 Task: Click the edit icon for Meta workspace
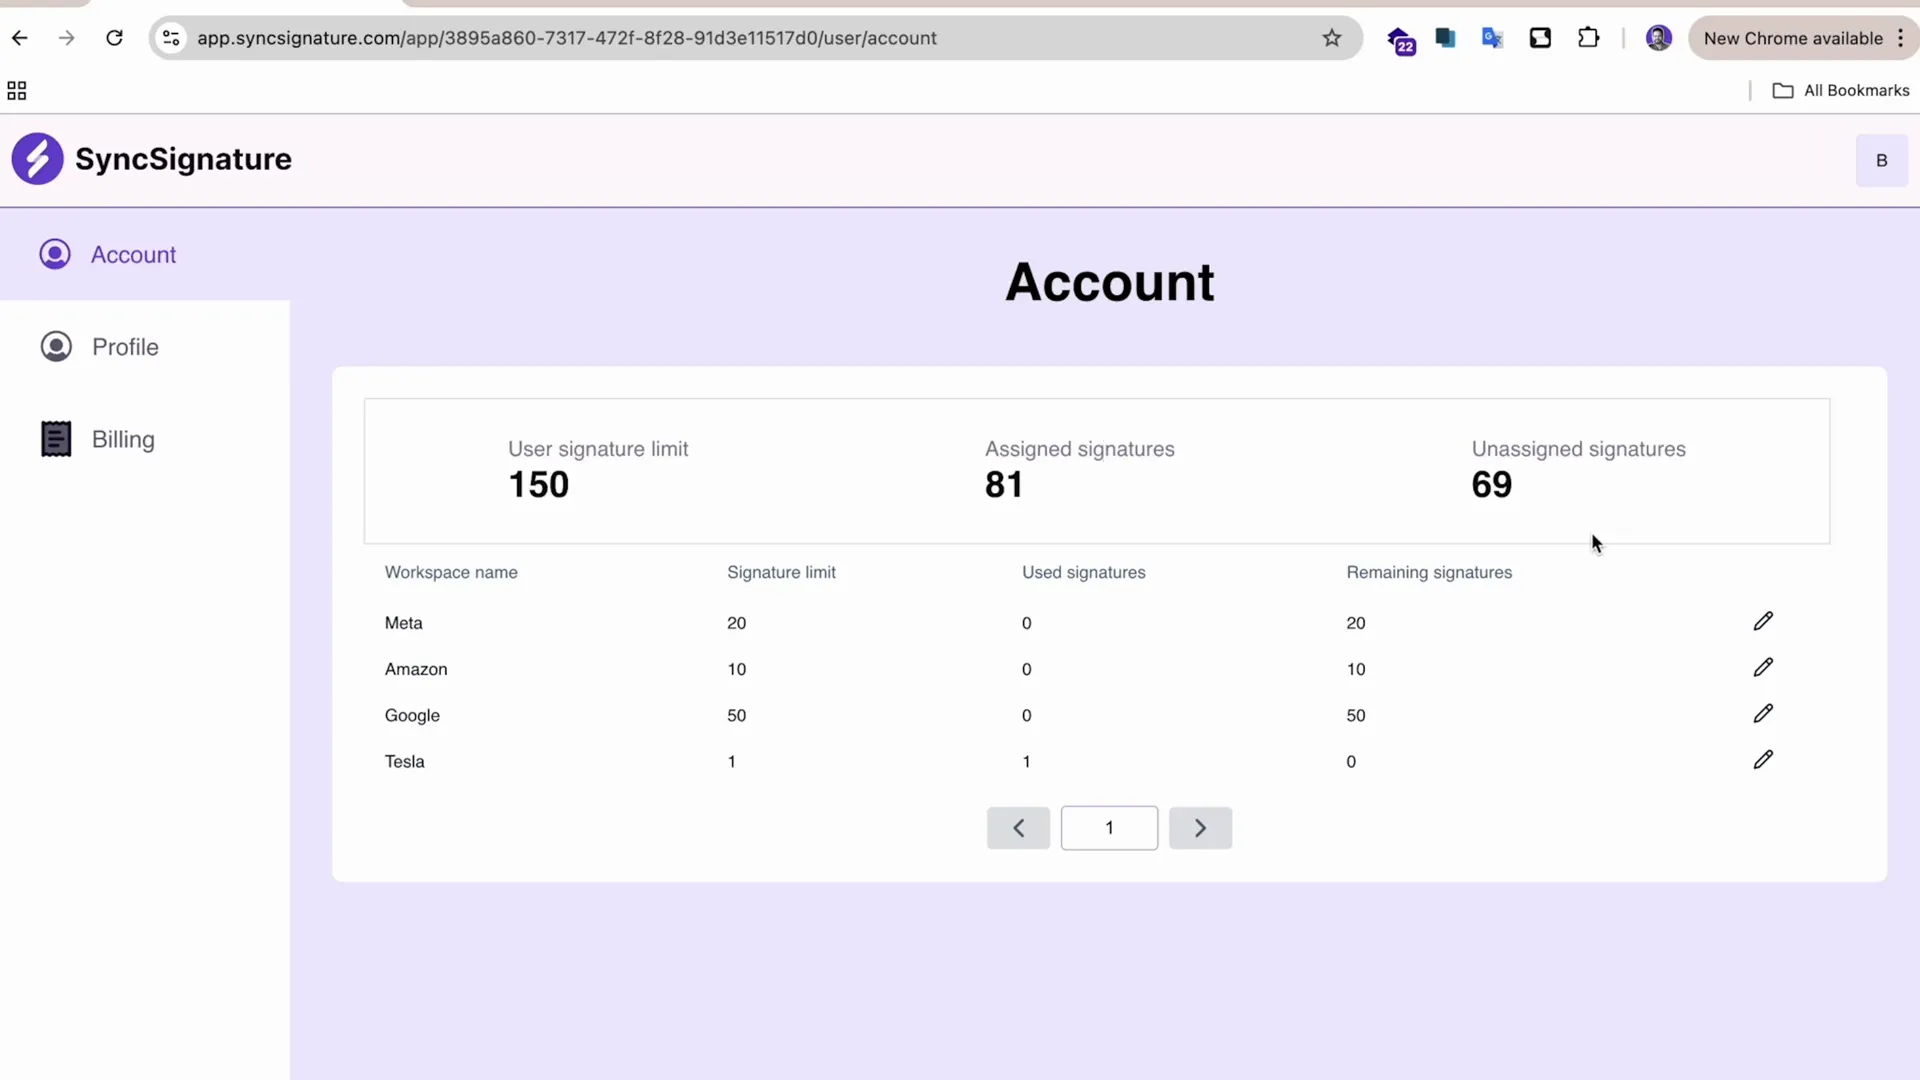pyautogui.click(x=1763, y=621)
